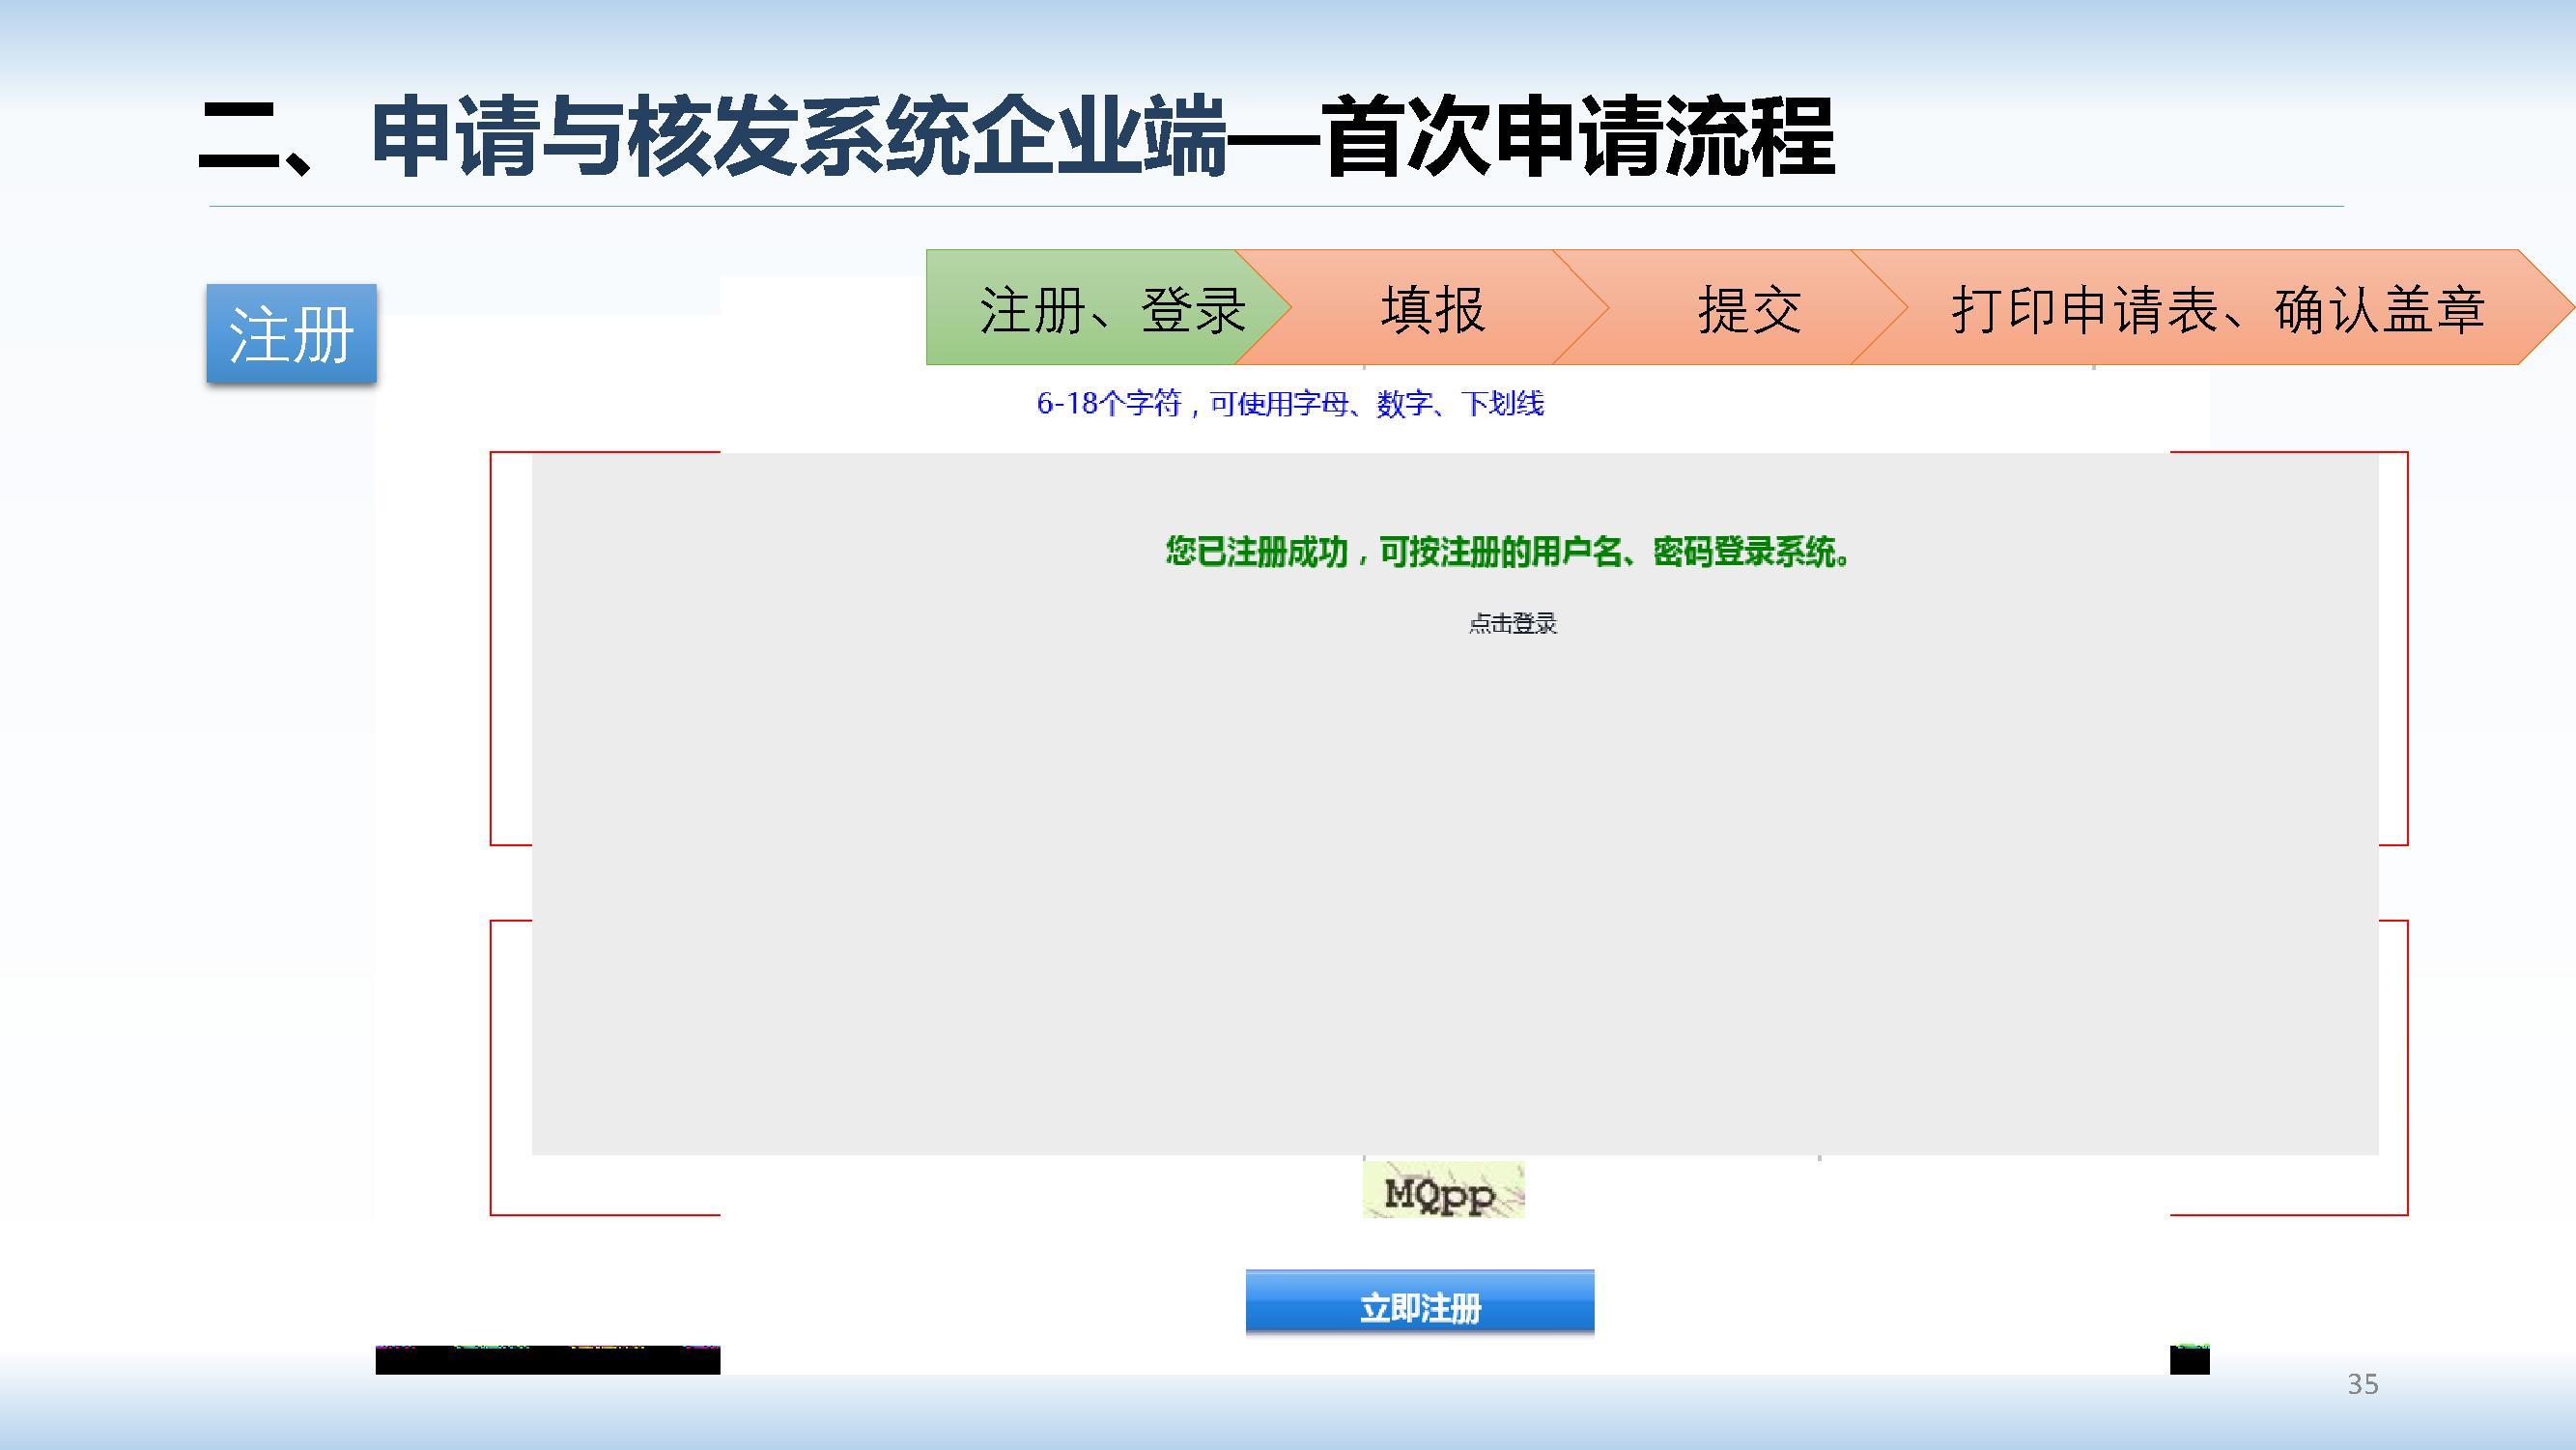
Task: Refresh the MQpp captcha image
Action: point(1443,1191)
